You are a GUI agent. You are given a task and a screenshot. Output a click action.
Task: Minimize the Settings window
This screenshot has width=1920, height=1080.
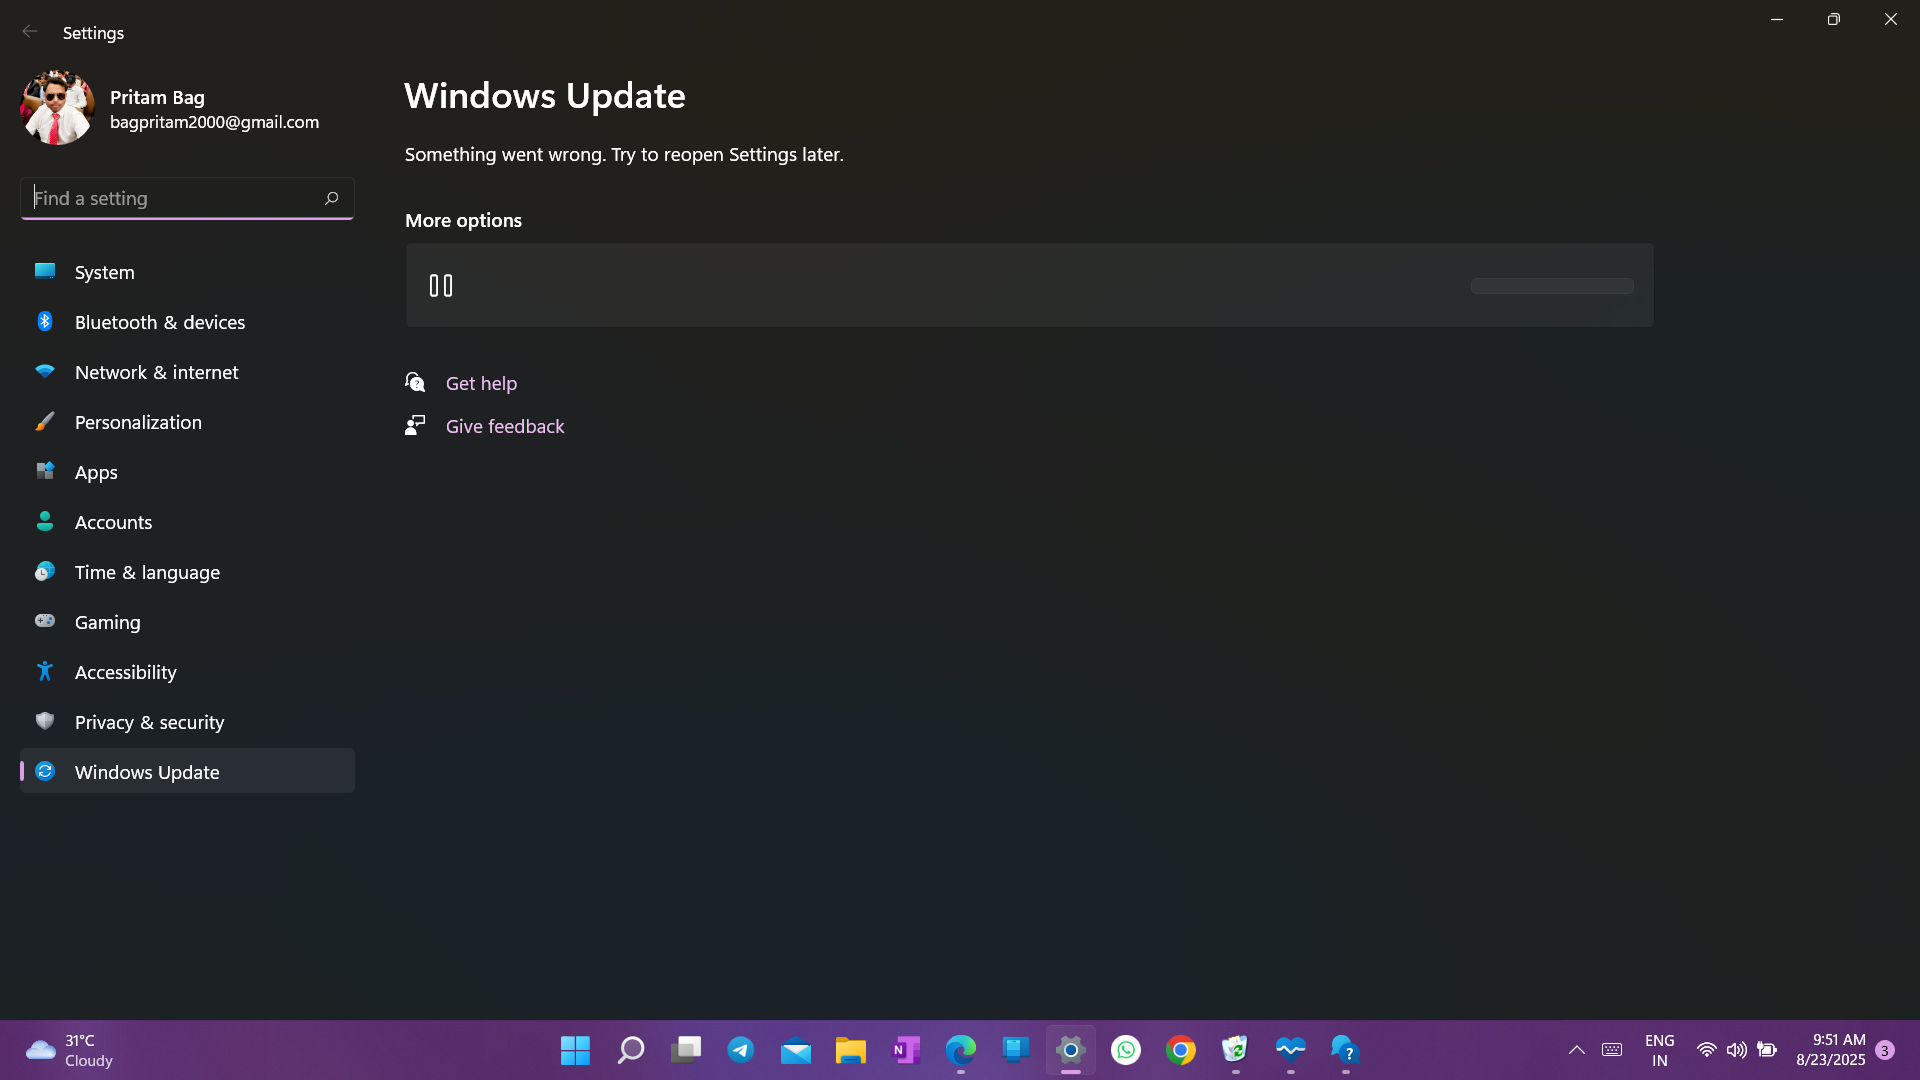[1777, 19]
